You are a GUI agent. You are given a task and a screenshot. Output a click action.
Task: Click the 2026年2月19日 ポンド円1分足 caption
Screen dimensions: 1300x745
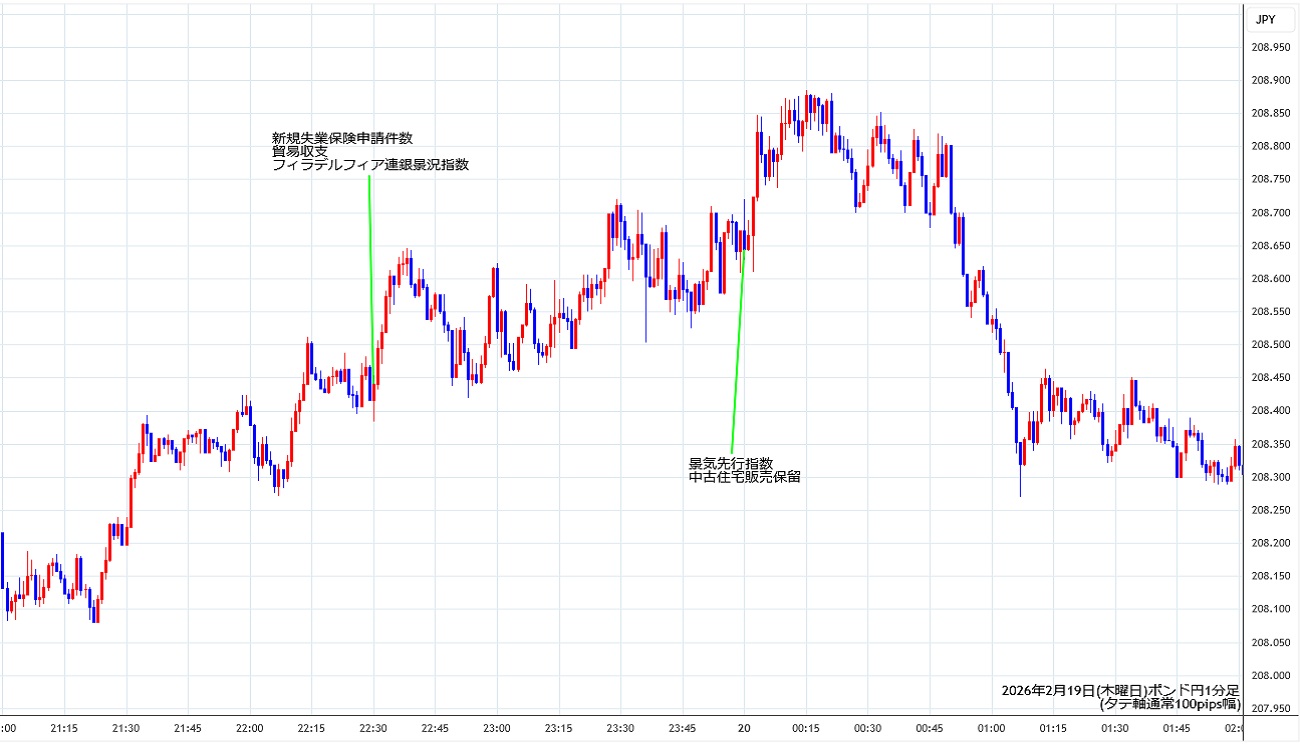pyautogui.click(x=1120, y=690)
